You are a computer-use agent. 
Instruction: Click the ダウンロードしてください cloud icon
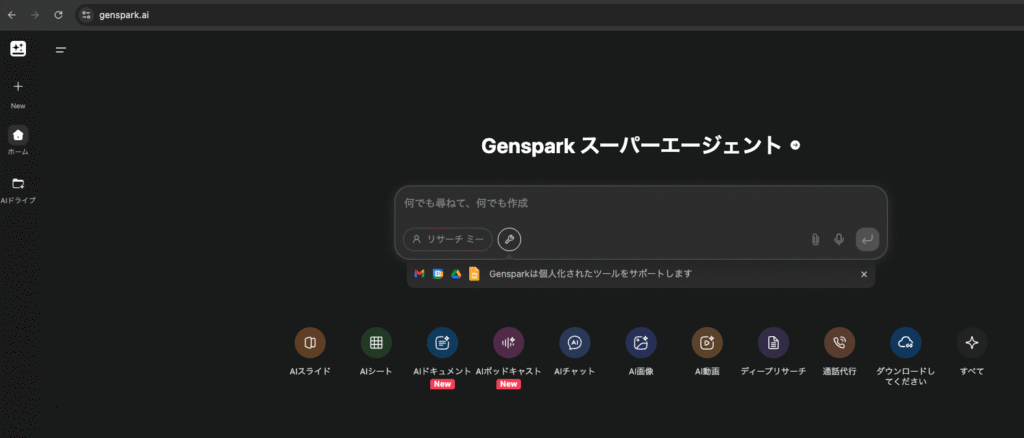(x=906, y=343)
